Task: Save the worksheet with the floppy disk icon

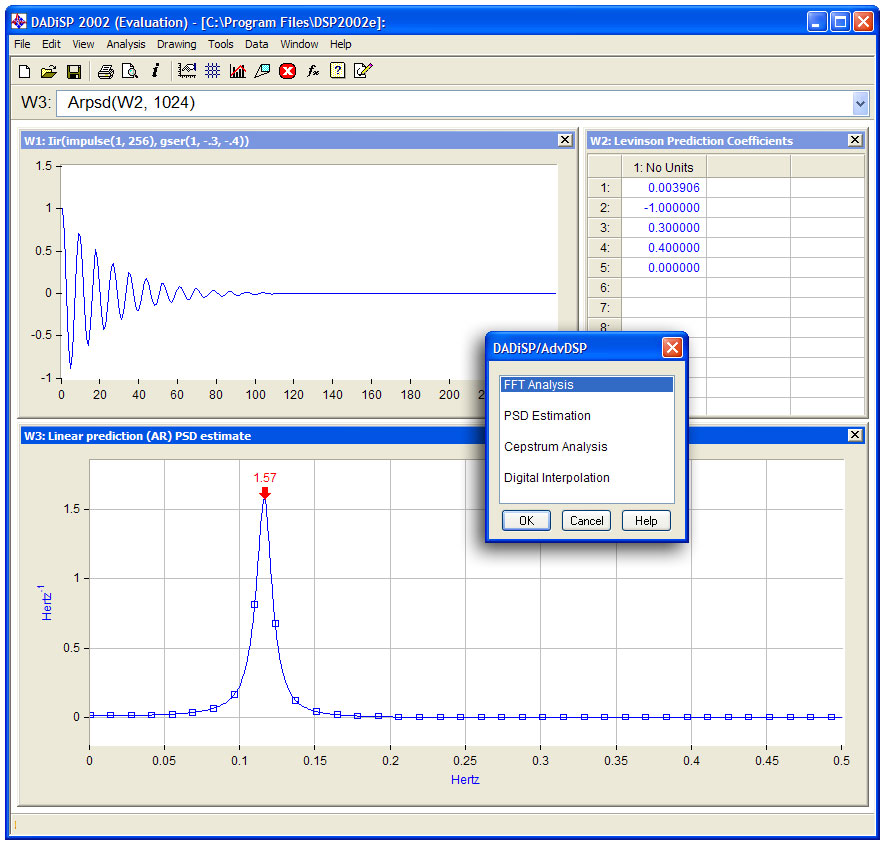Action: pyautogui.click(x=74, y=71)
